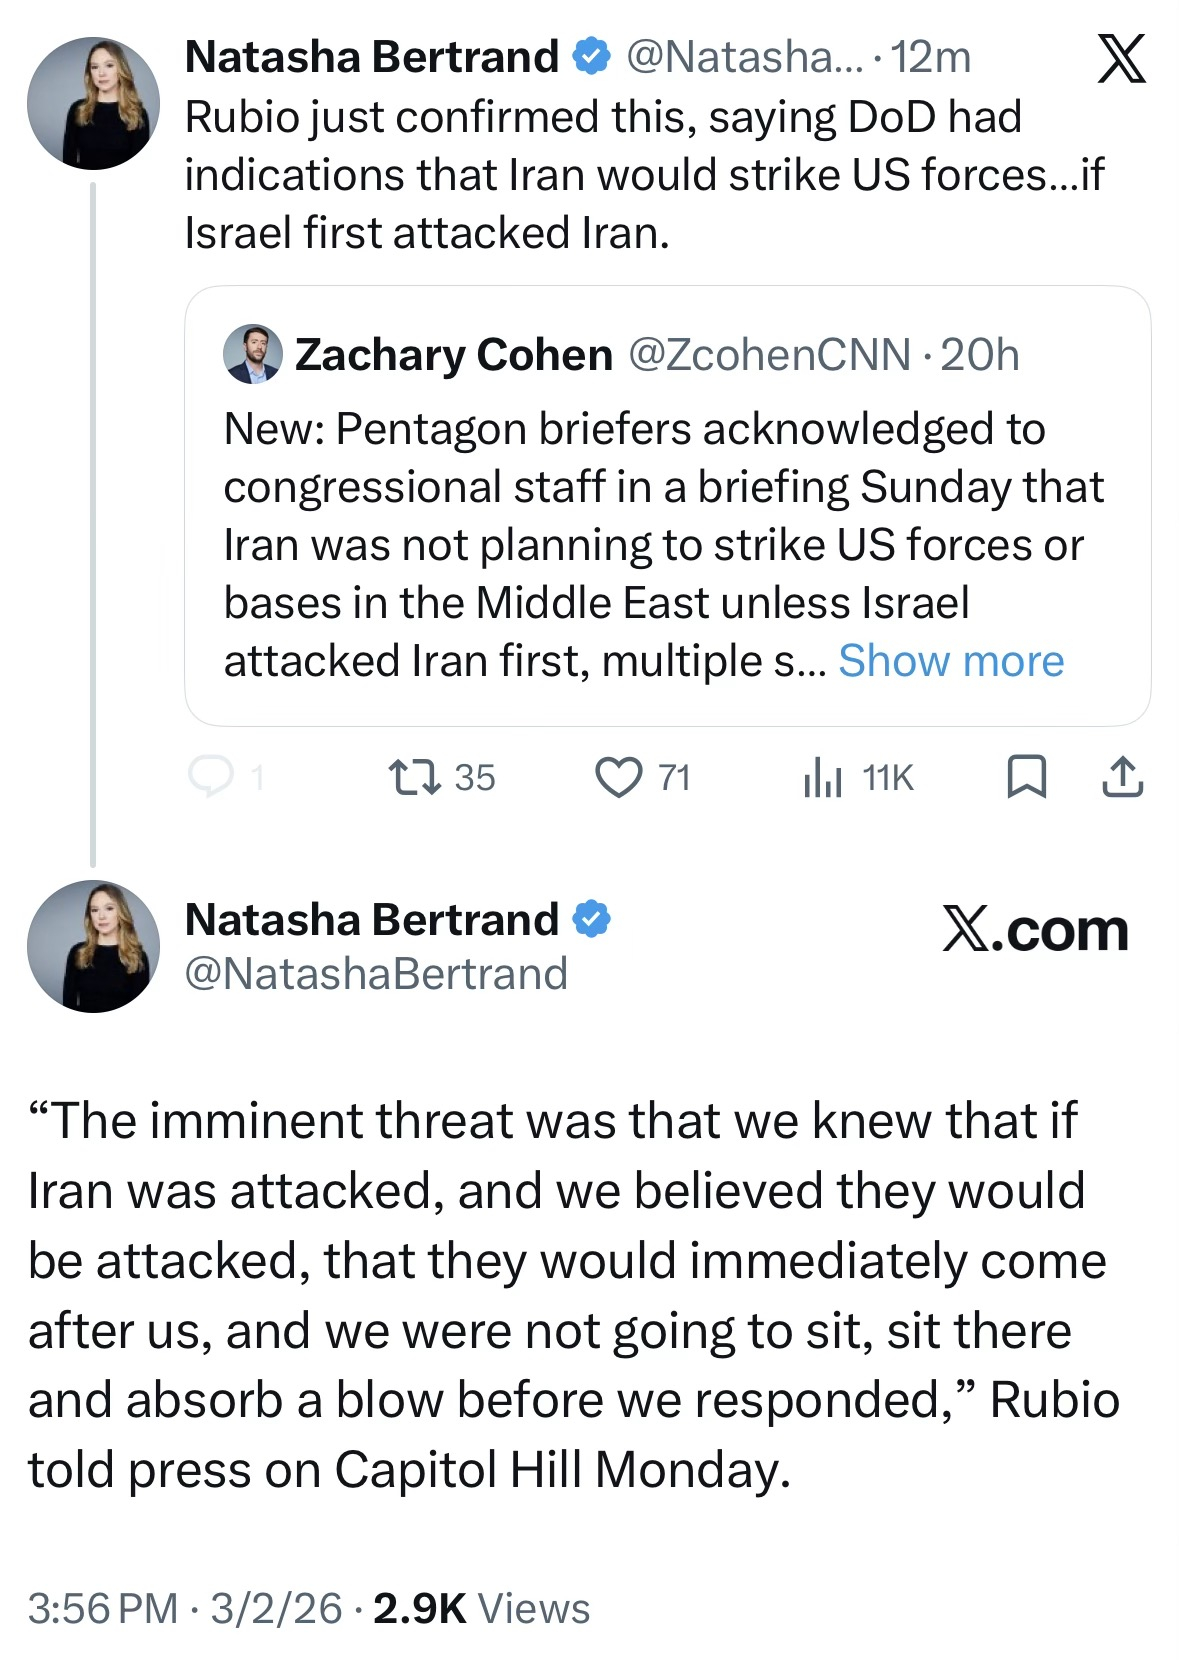The height and width of the screenshot is (1660, 1179).
Task: Click the 2.9K Views count
Action: click(x=481, y=1609)
